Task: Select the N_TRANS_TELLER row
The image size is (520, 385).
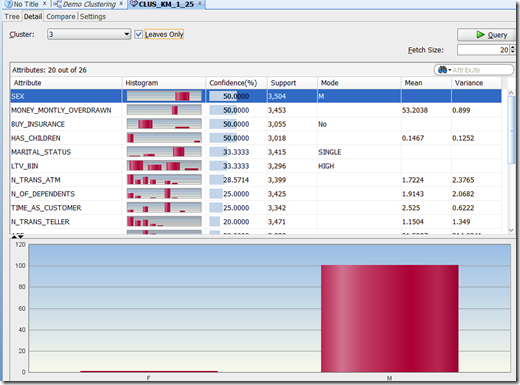Action: (x=256, y=222)
